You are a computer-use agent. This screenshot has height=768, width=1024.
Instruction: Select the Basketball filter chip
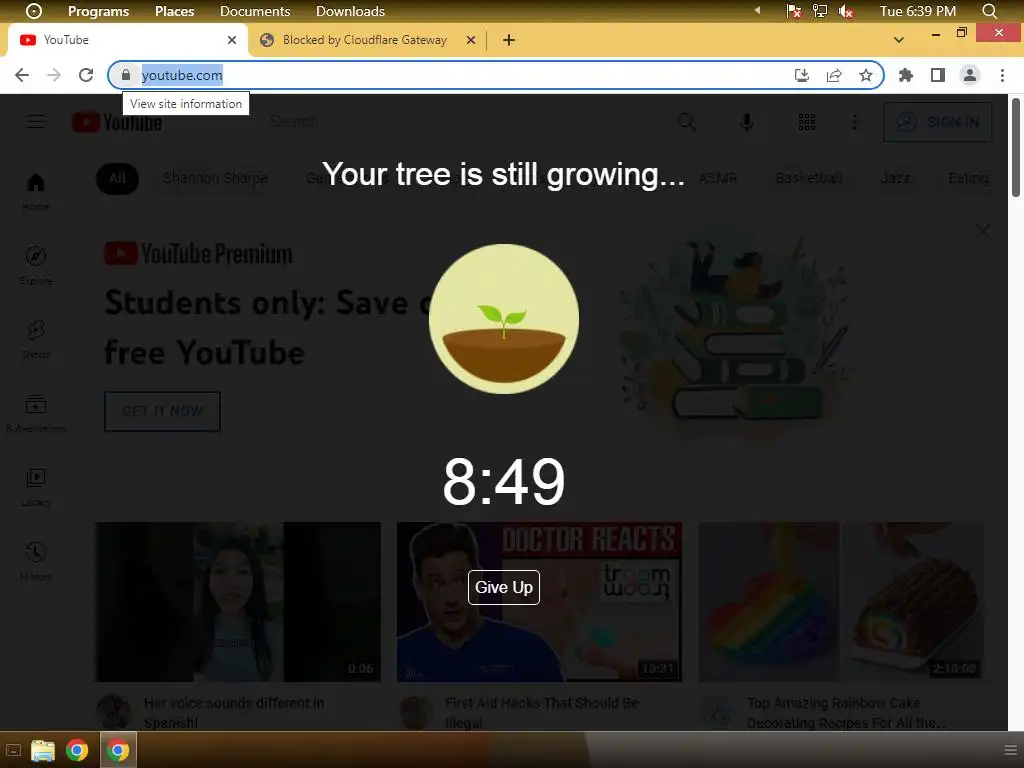click(x=809, y=178)
